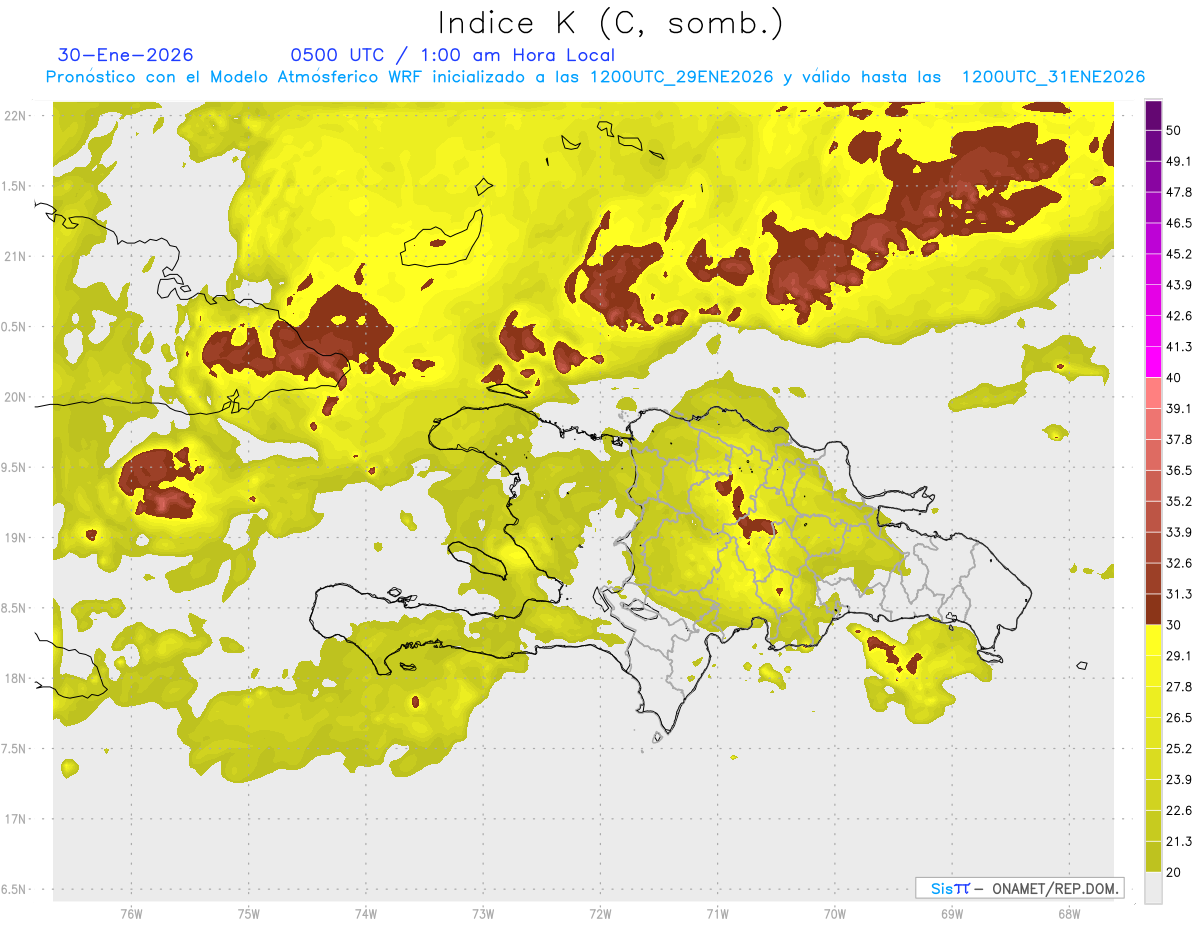Select the colorbar value 43.9
The height and width of the screenshot is (927, 1200).
(1179, 285)
